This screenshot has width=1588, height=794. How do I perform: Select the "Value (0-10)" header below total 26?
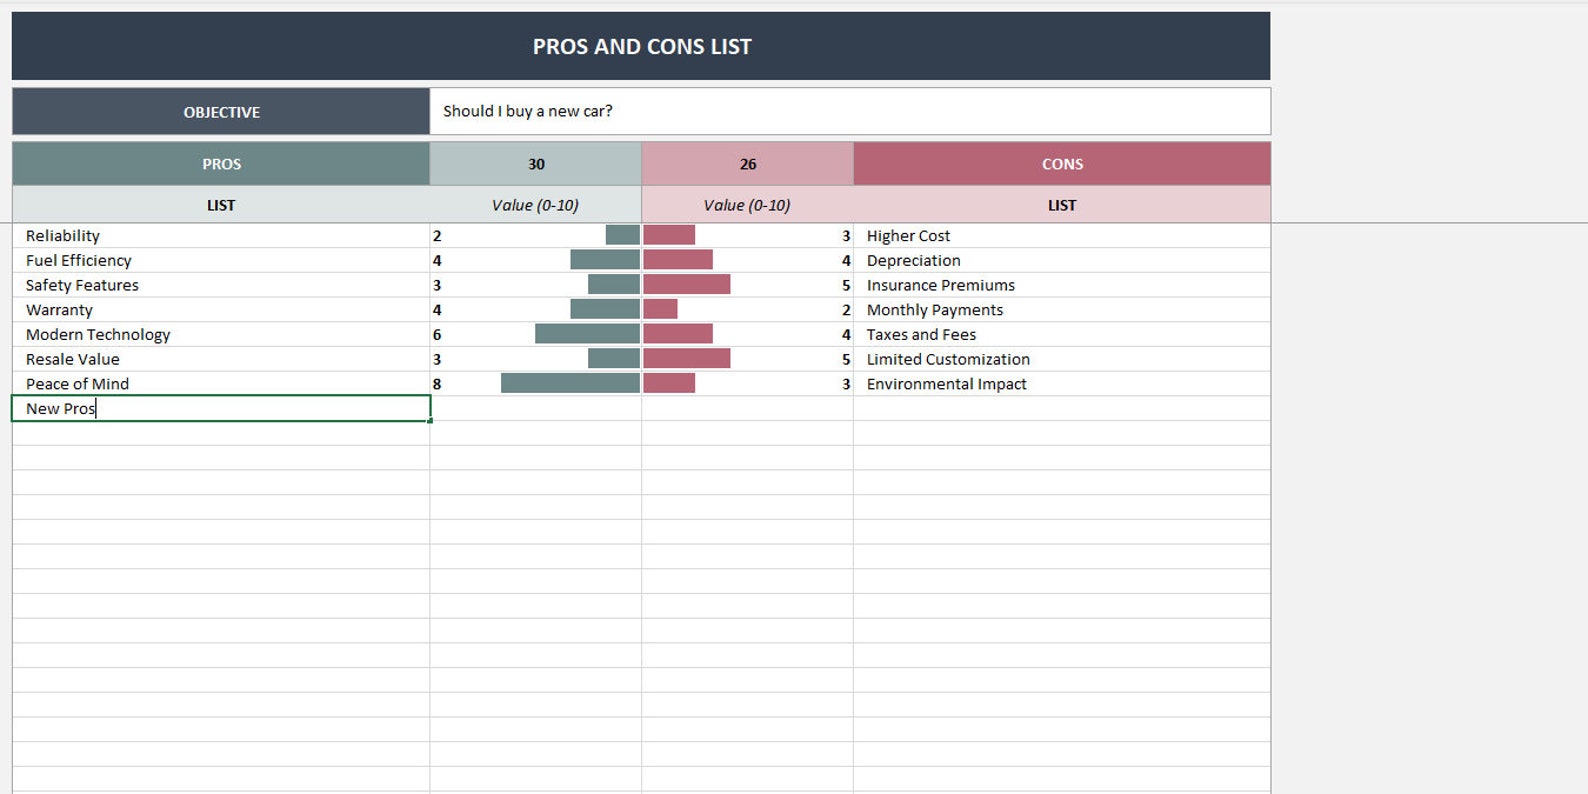pos(748,205)
